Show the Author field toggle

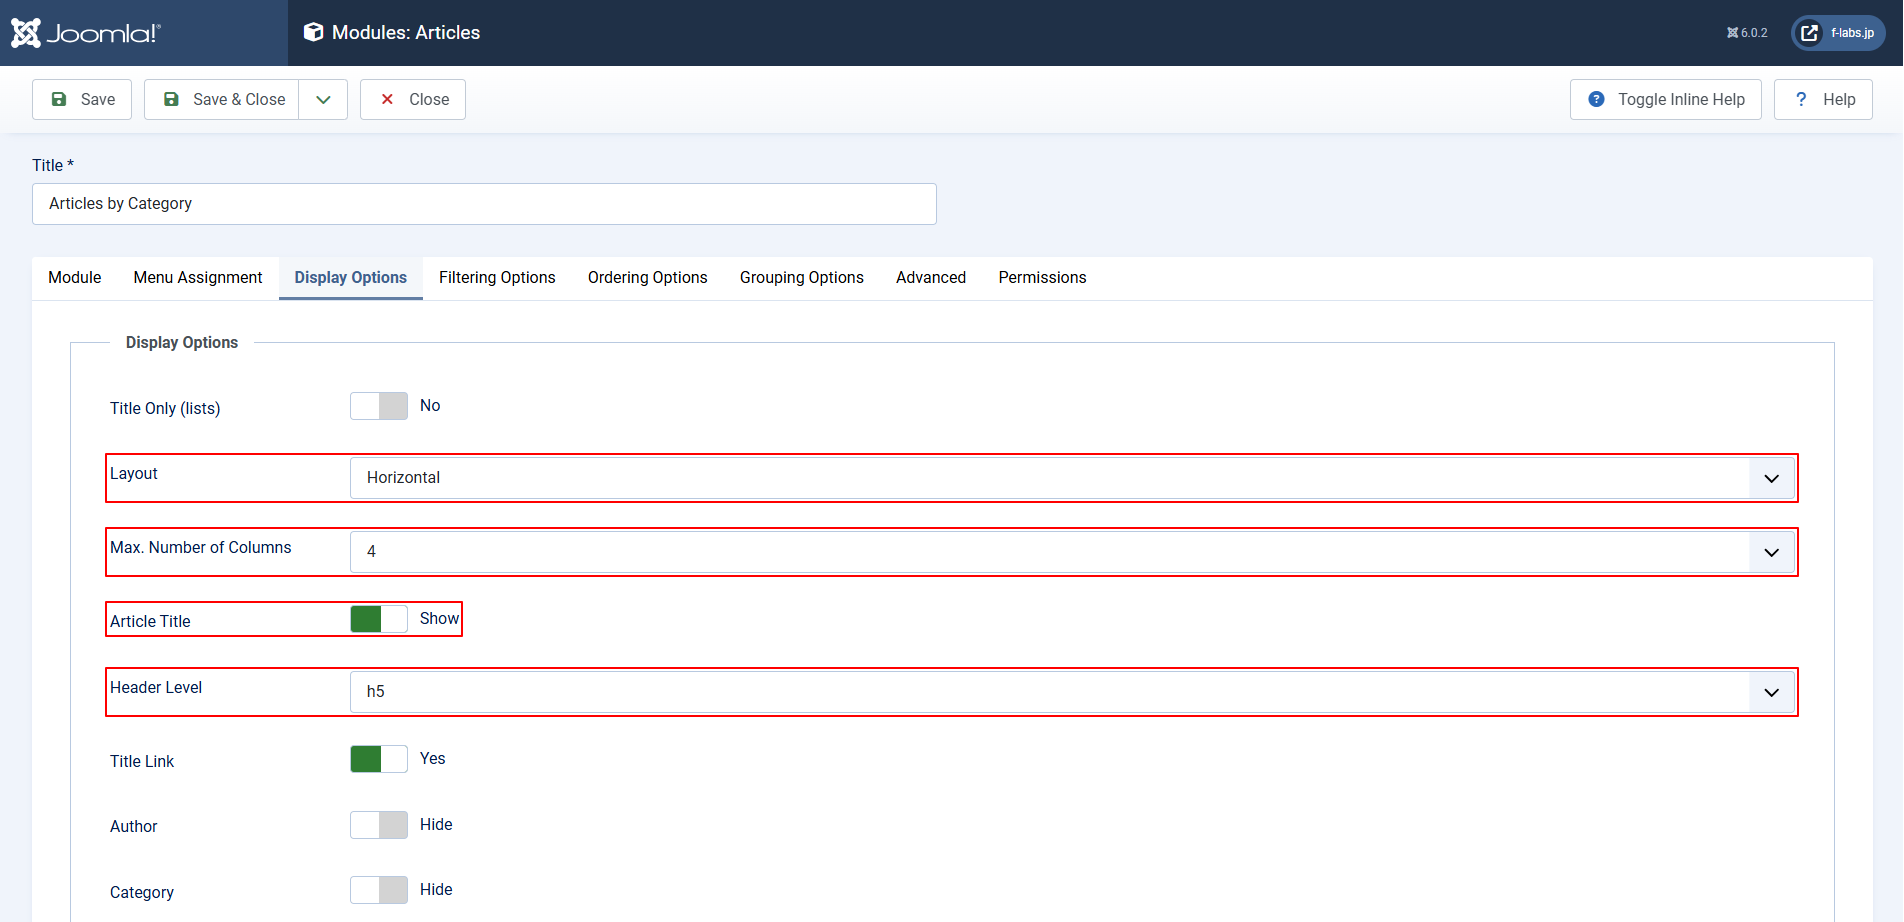[378, 824]
